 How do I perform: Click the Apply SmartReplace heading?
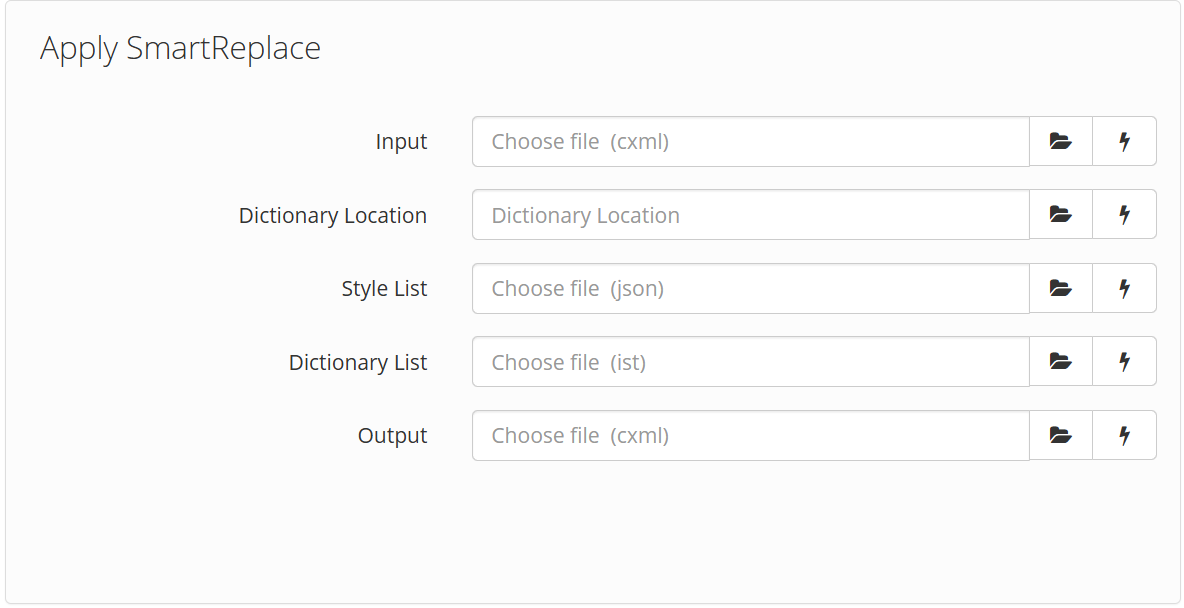point(180,47)
